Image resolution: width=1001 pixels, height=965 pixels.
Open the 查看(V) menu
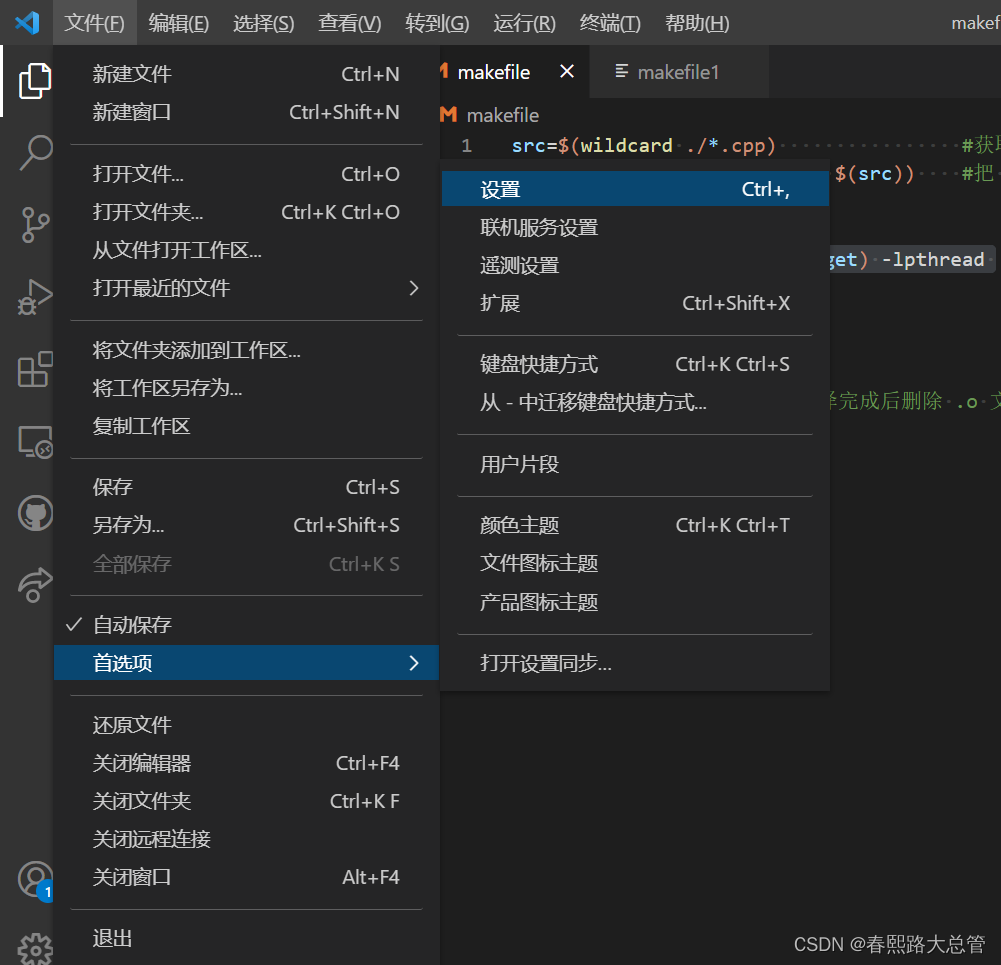(x=350, y=23)
